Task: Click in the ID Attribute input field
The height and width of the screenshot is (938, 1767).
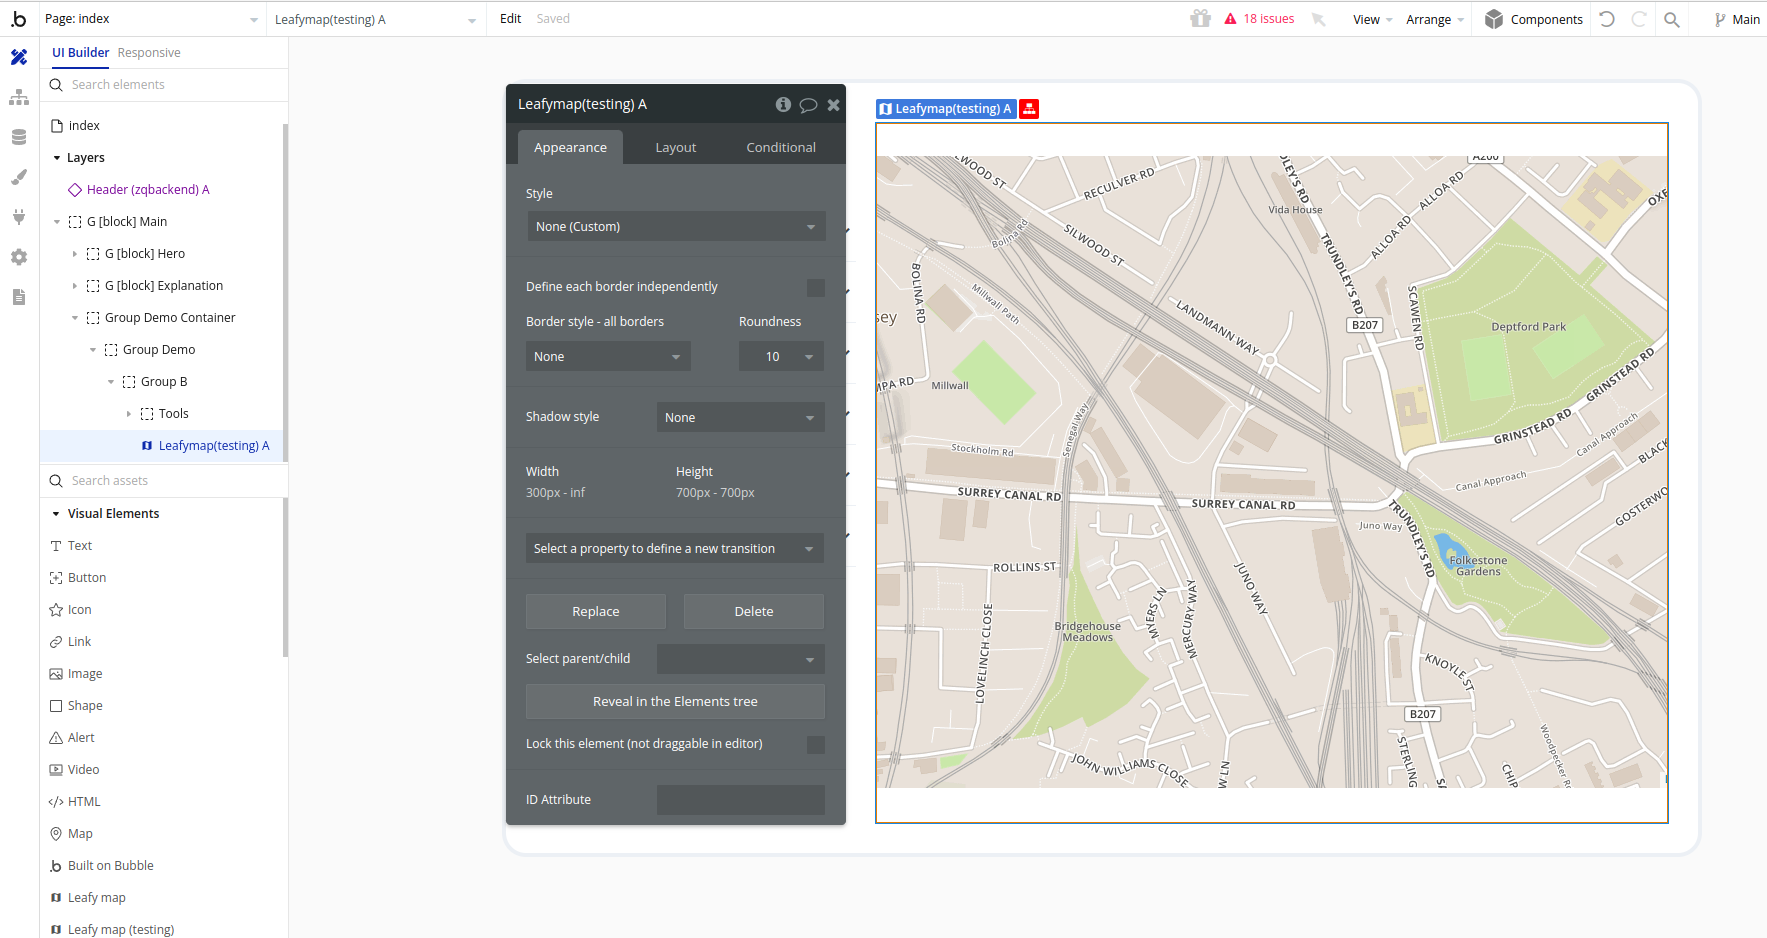Action: (741, 800)
